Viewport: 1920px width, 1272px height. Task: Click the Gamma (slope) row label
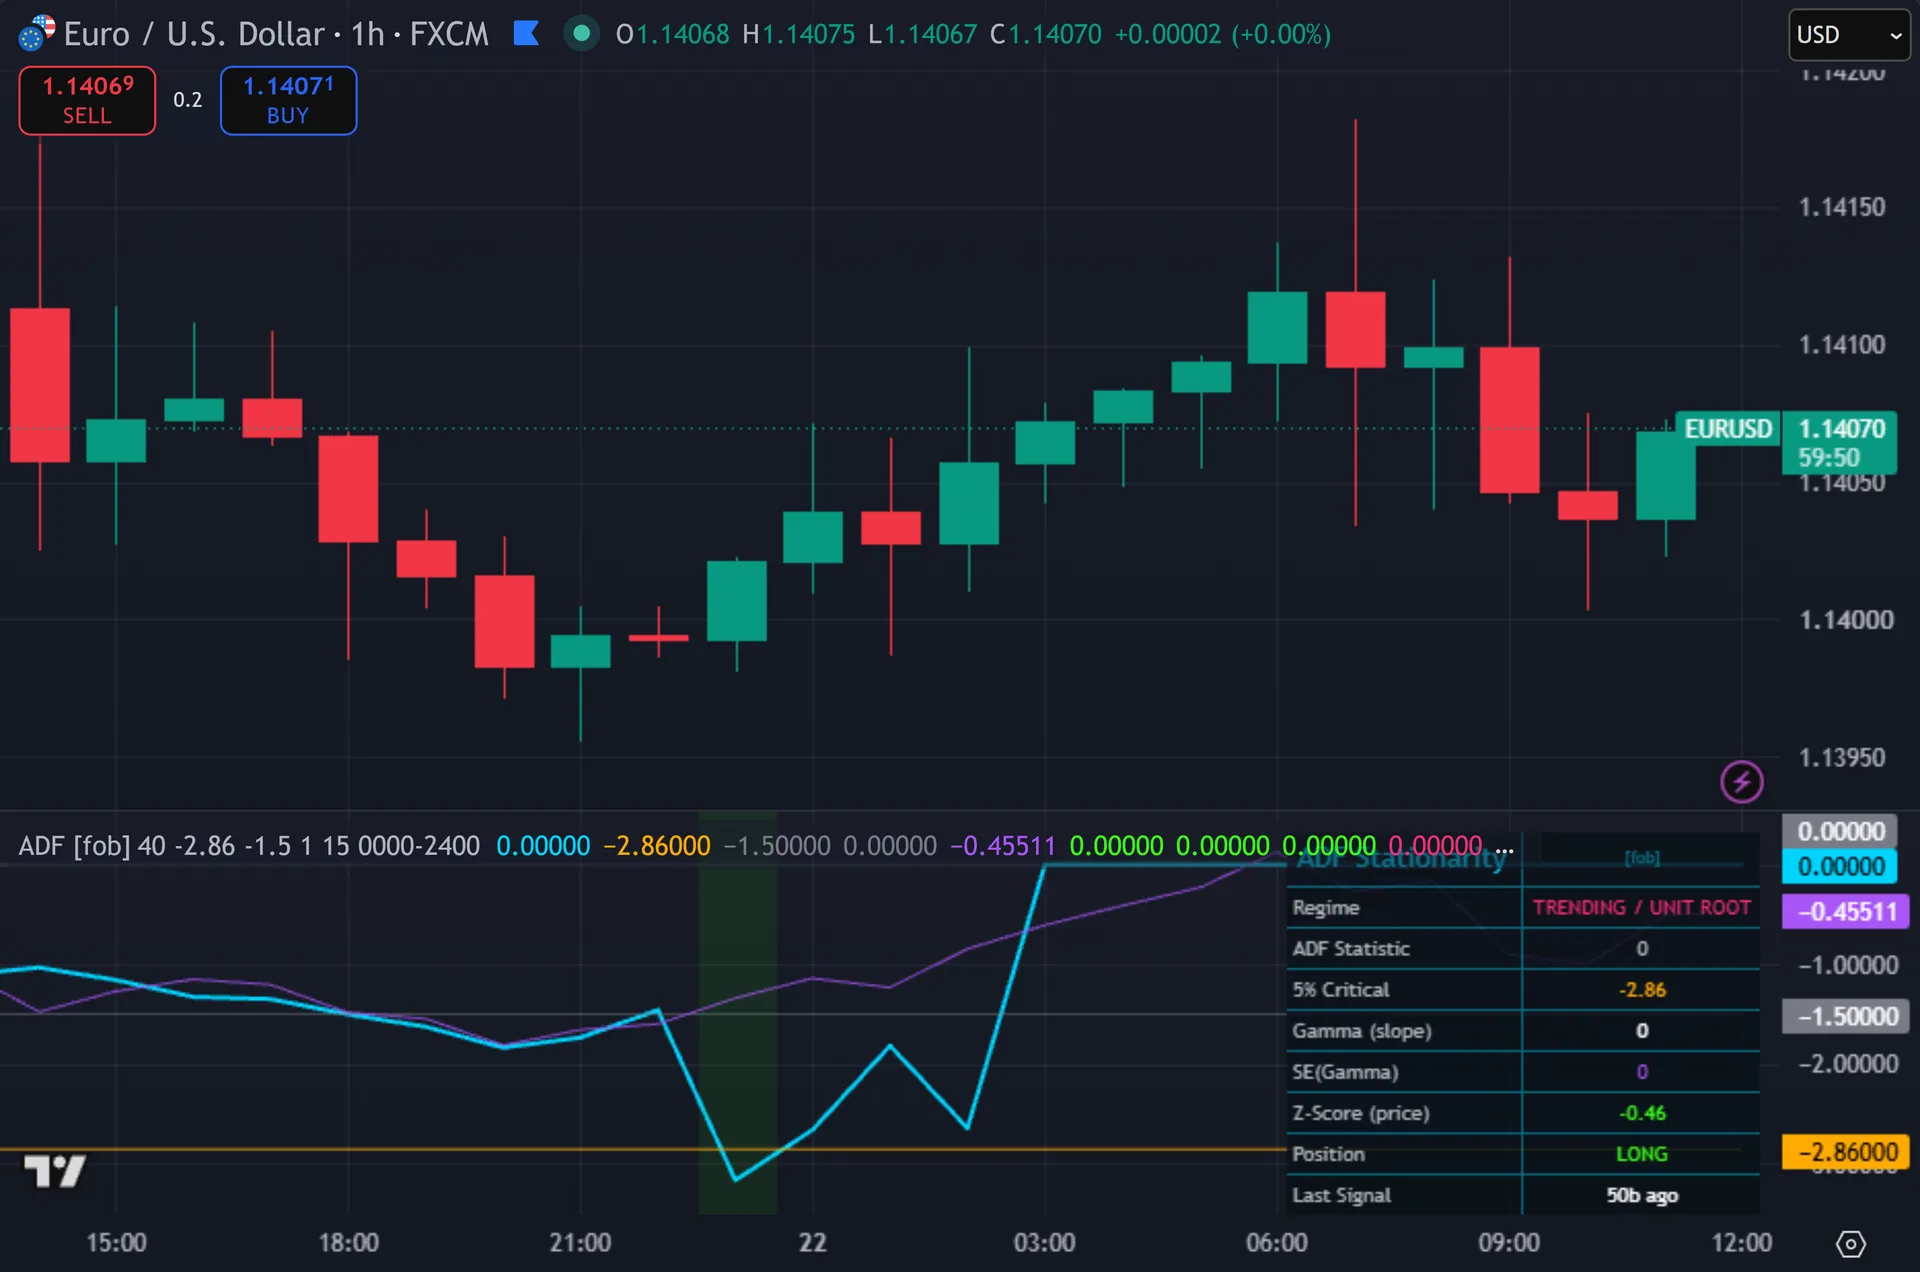coord(1362,1031)
